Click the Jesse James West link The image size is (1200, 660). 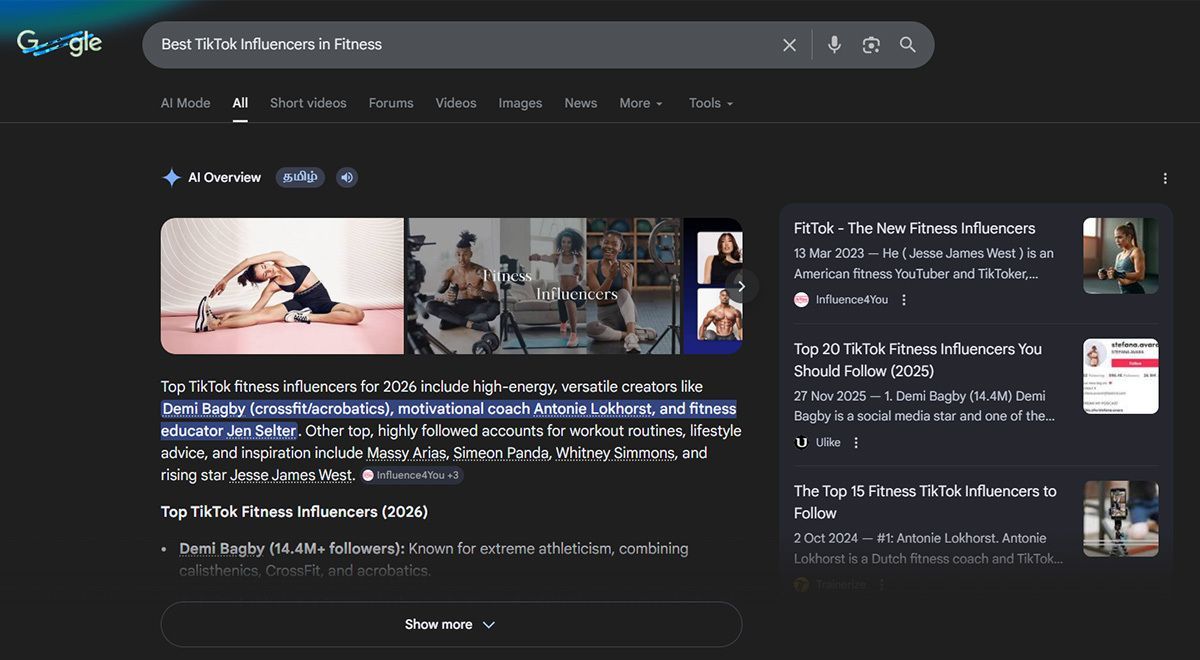click(x=291, y=475)
